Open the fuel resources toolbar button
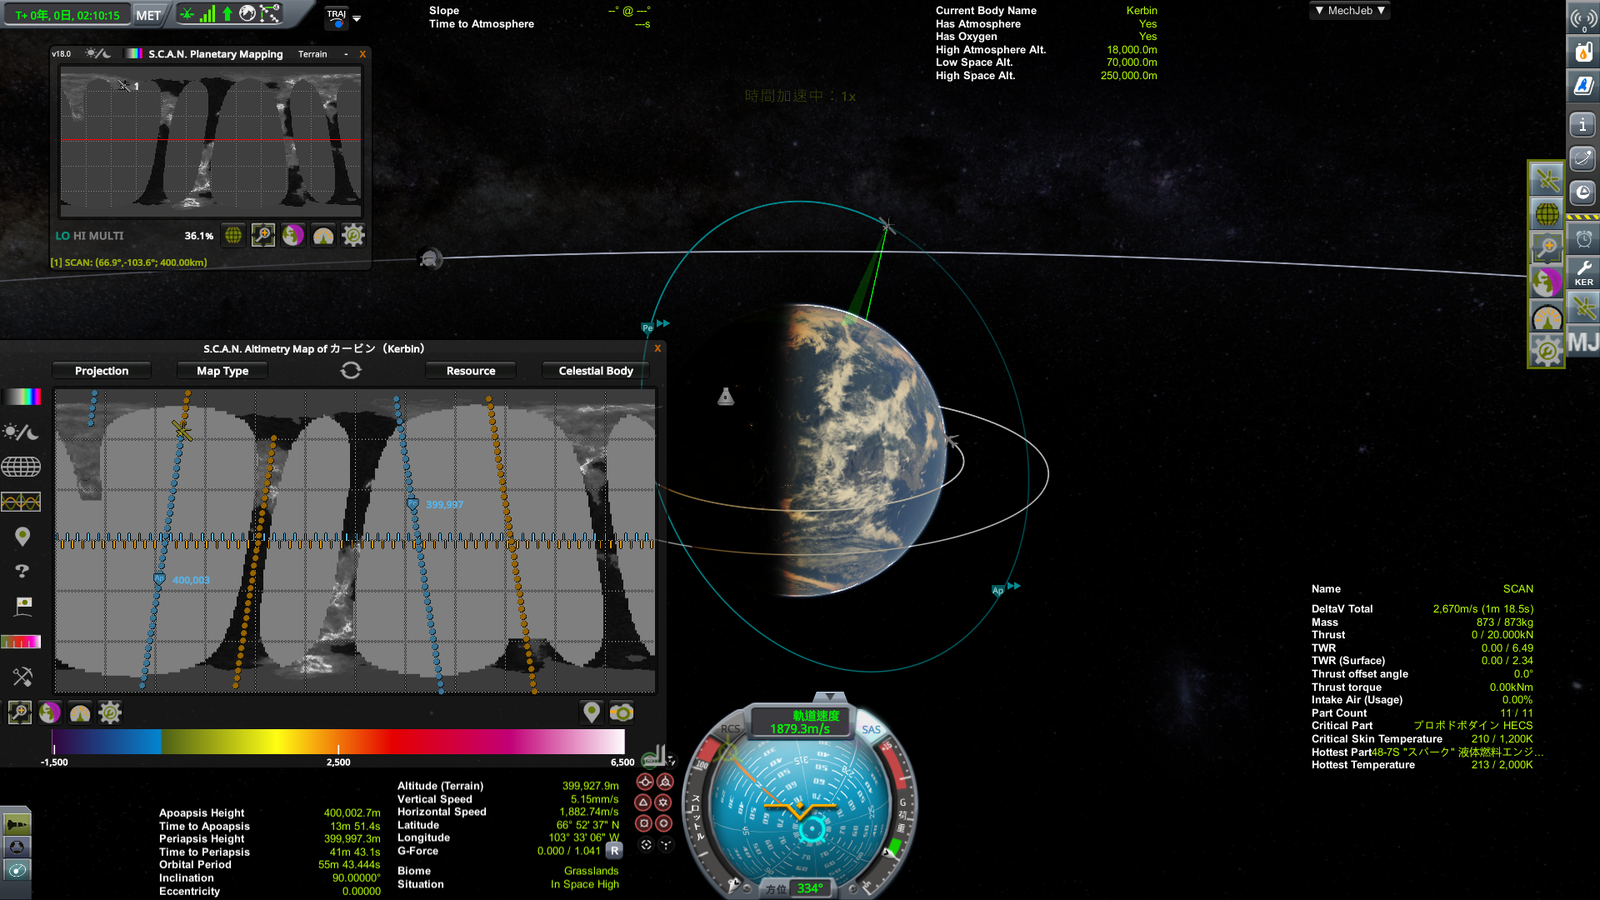 (1584, 51)
